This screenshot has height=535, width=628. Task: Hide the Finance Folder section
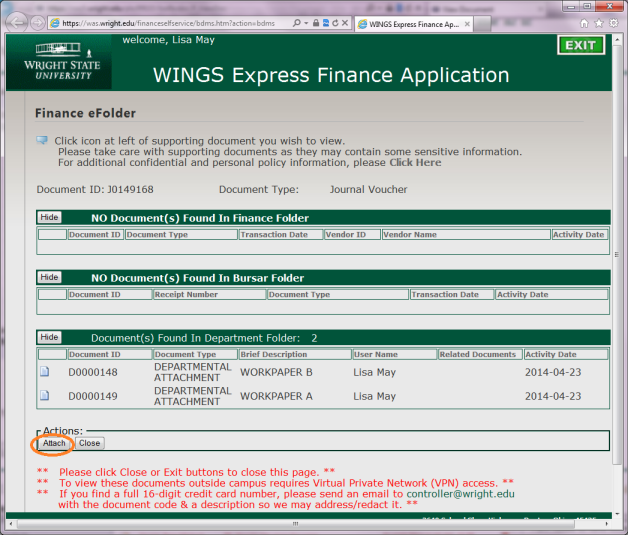coord(49,217)
